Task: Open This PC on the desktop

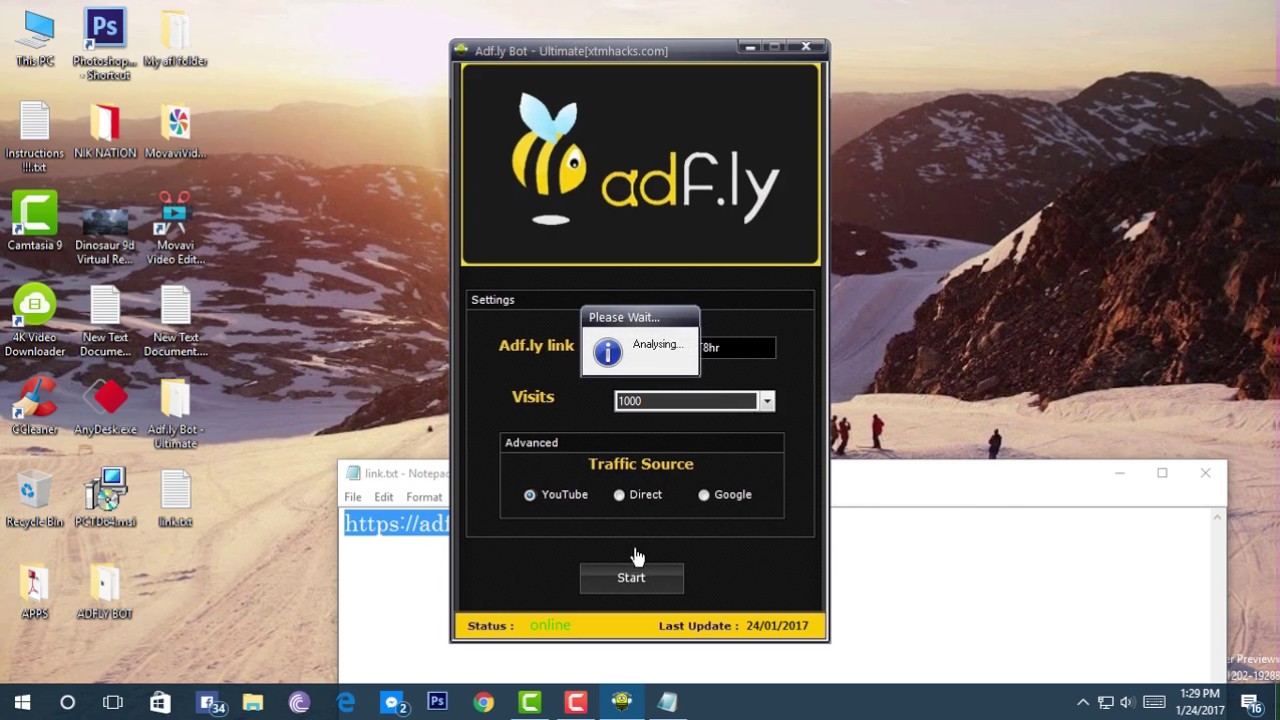Action: (x=34, y=30)
